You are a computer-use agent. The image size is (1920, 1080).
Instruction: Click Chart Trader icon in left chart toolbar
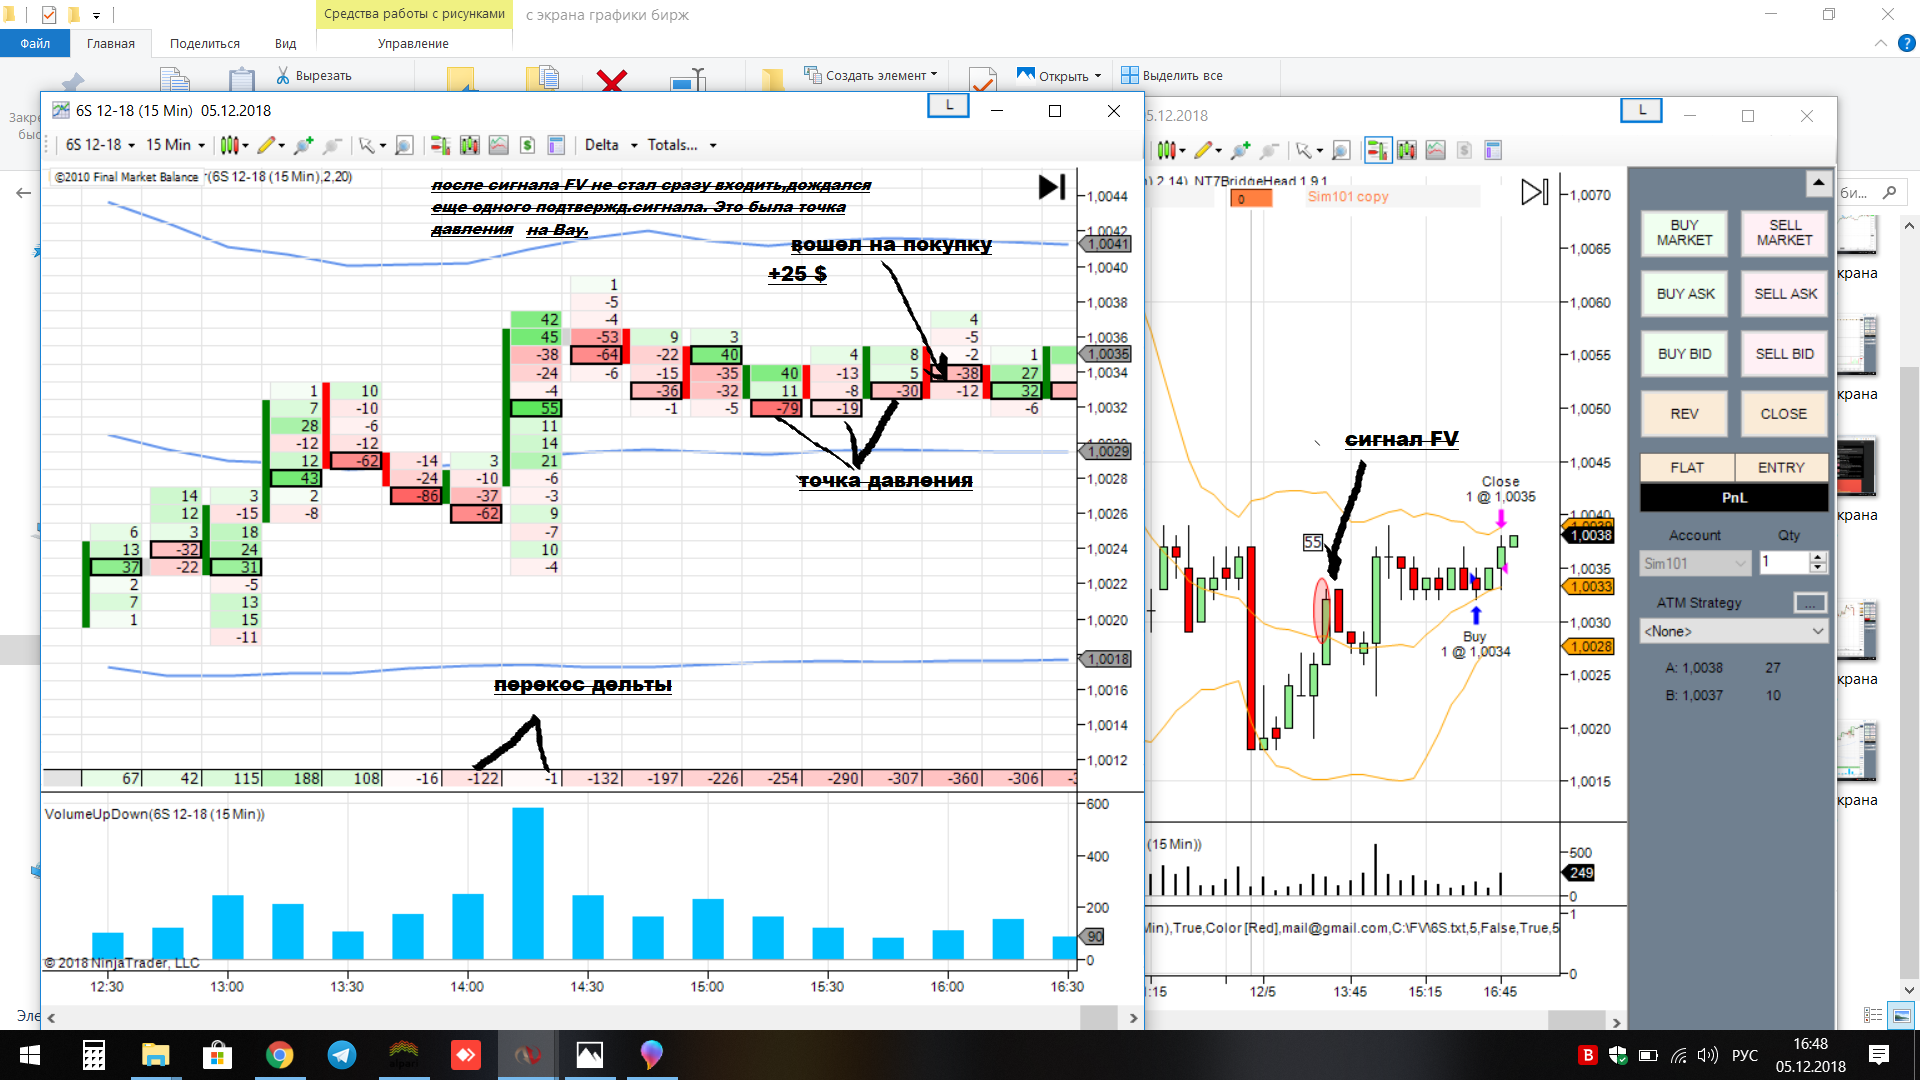coord(440,146)
